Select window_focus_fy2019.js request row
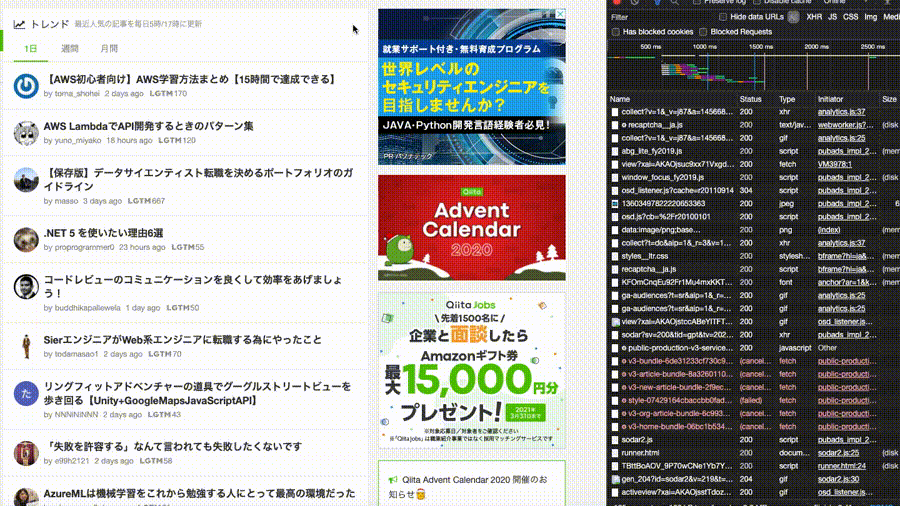 (754, 178)
